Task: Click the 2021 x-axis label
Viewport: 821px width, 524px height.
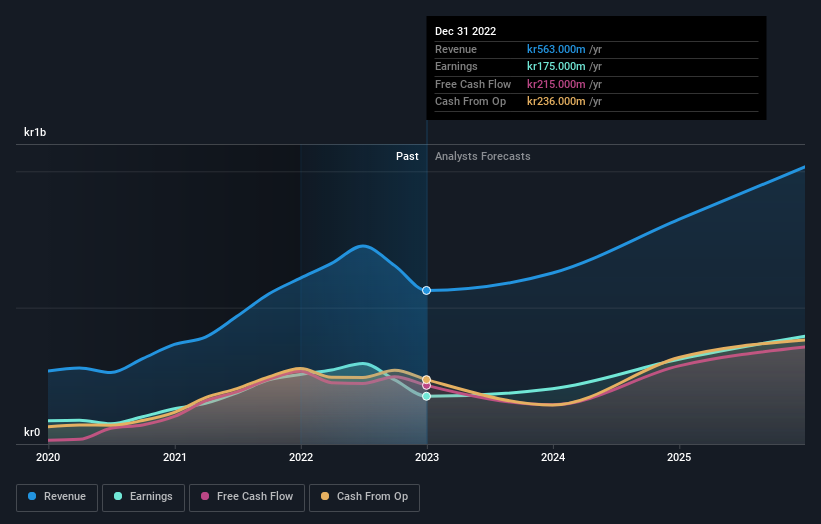Action: [174, 457]
